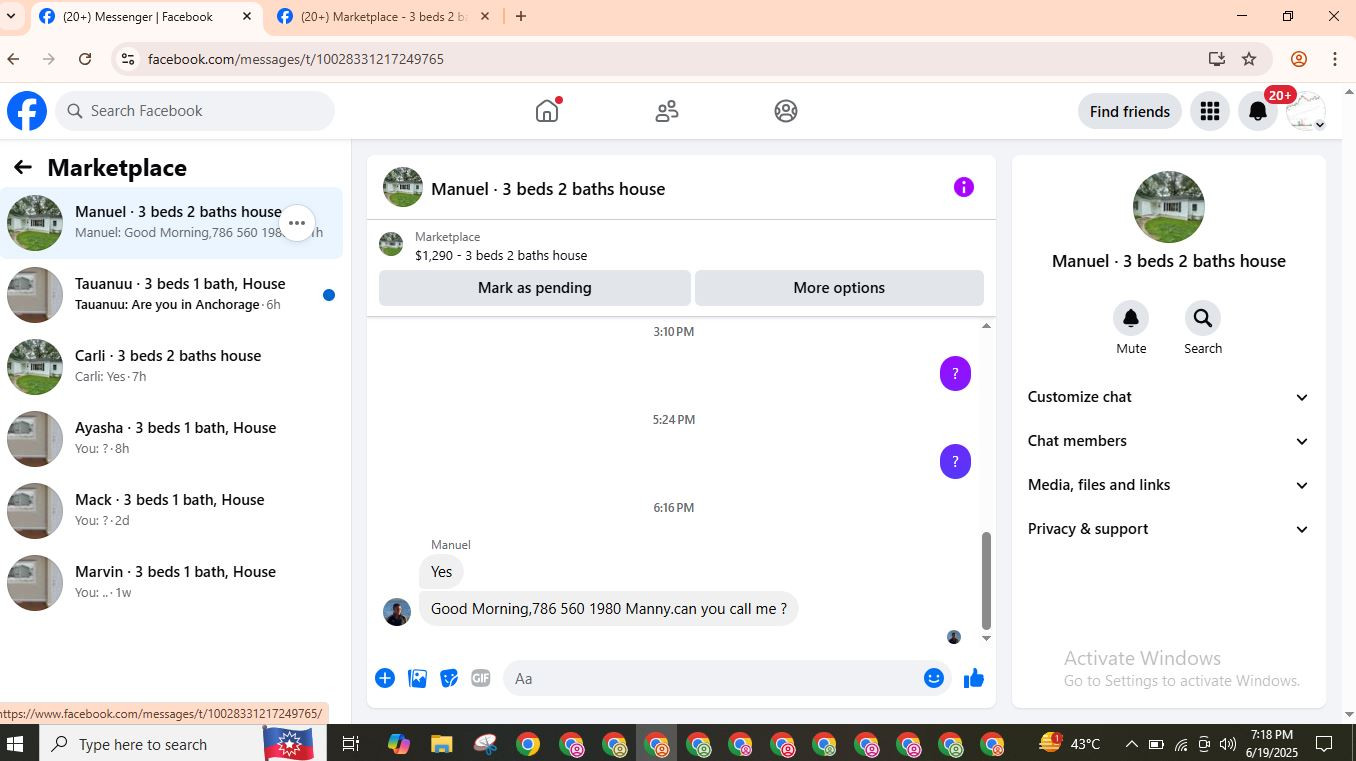Switch to the Marketplace browser tab
Screen dimensions: 1356x761
coord(384,16)
